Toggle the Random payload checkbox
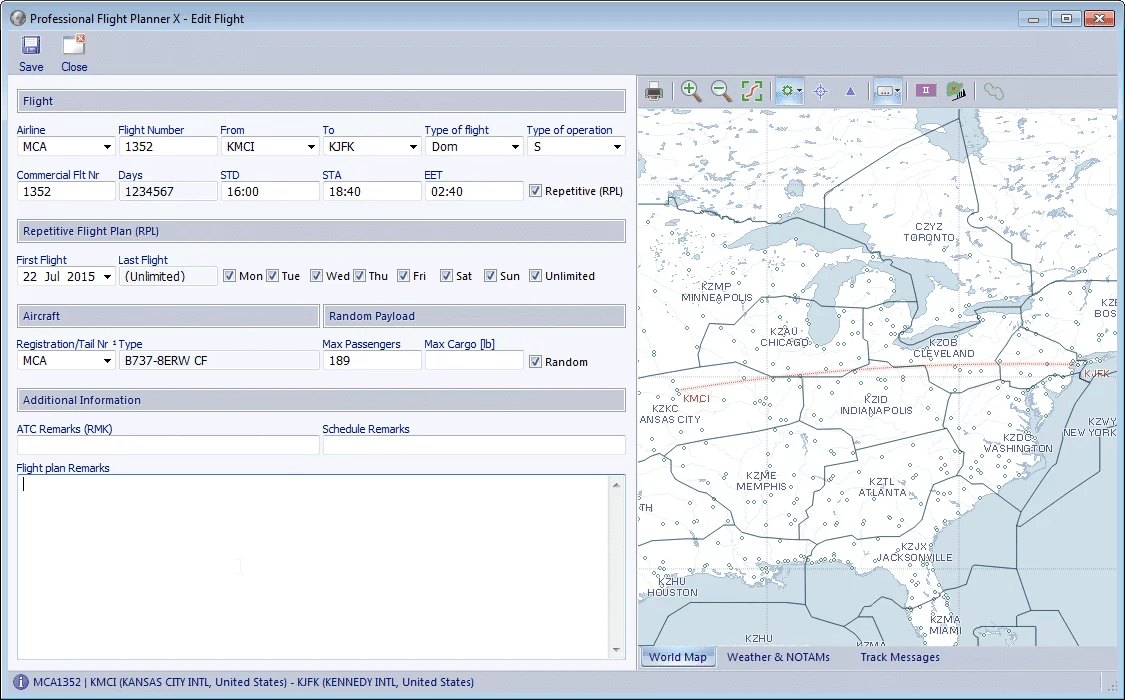 536,361
